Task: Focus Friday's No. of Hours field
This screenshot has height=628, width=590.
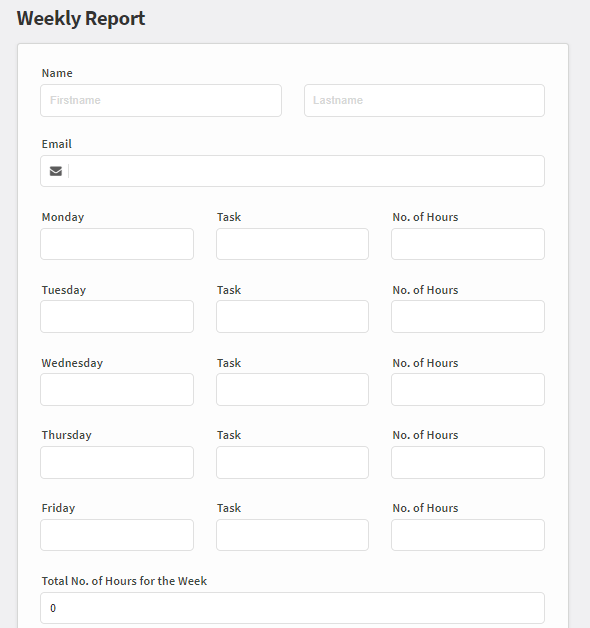Action: (x=468, y=535)
